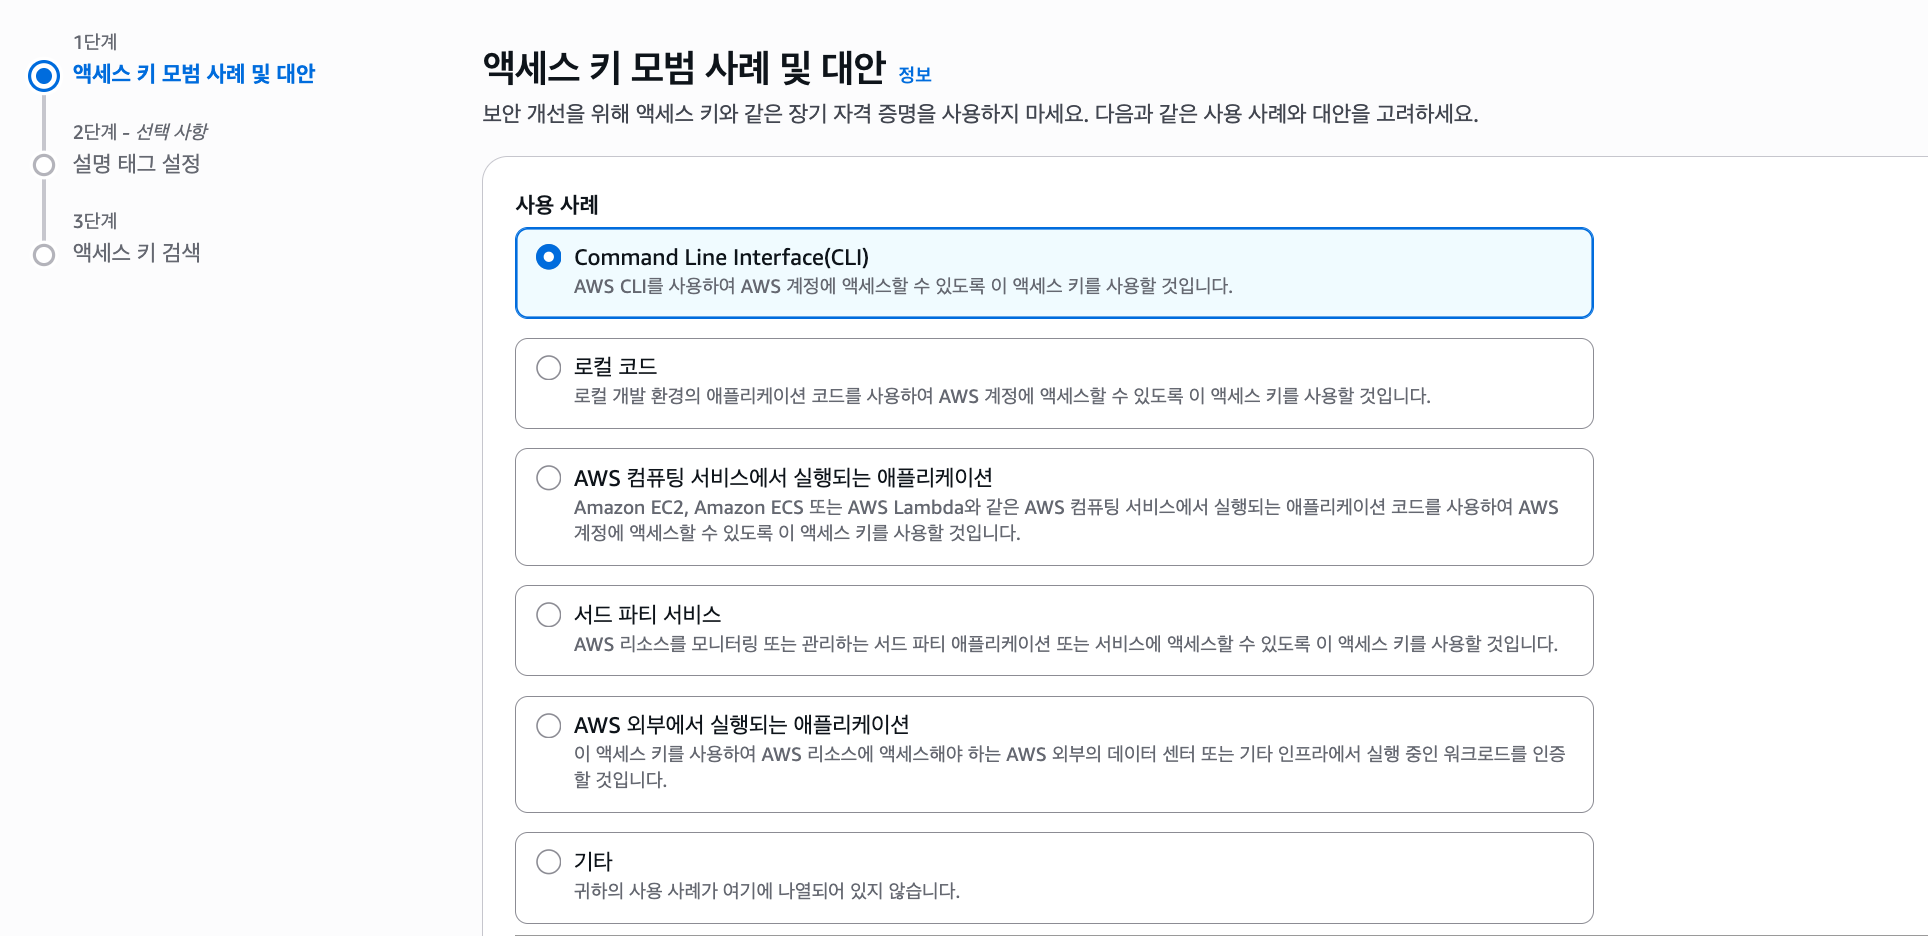The image size is (1928, 936).
Task: Click the step 3 circle indicator
Action: point(44,255)
